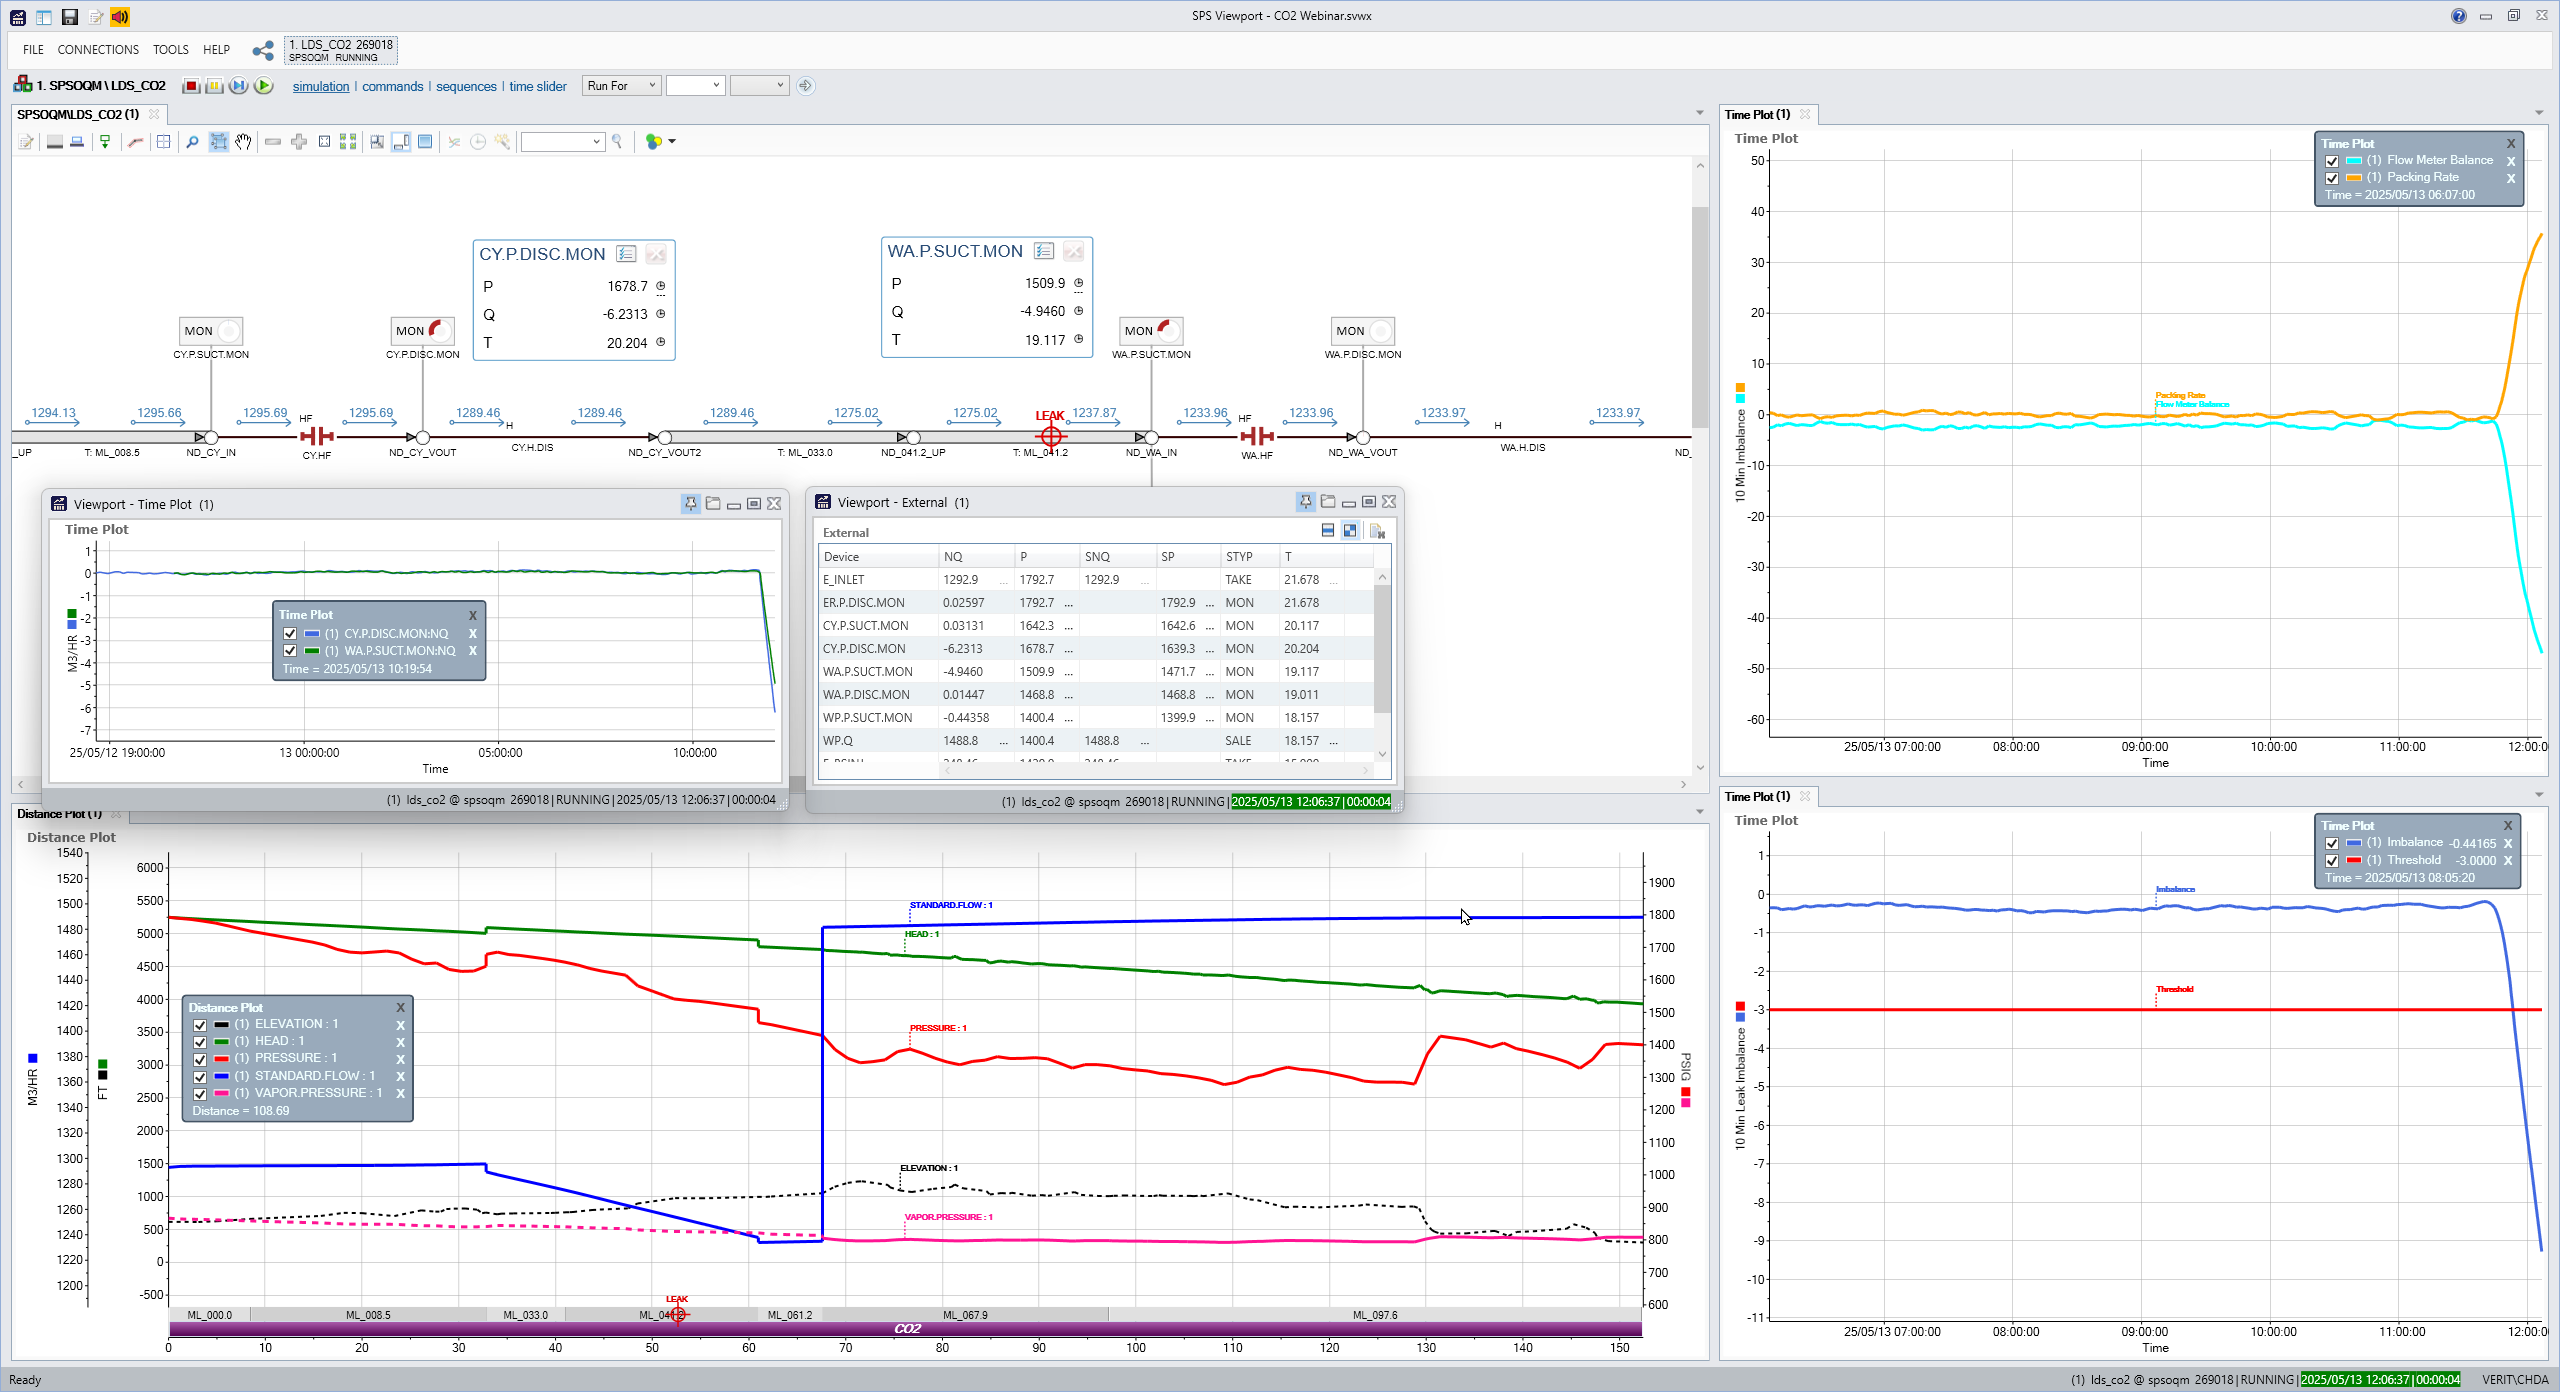Open the TOOLS menu
2560x1392 pixels.
click(170, 49)
